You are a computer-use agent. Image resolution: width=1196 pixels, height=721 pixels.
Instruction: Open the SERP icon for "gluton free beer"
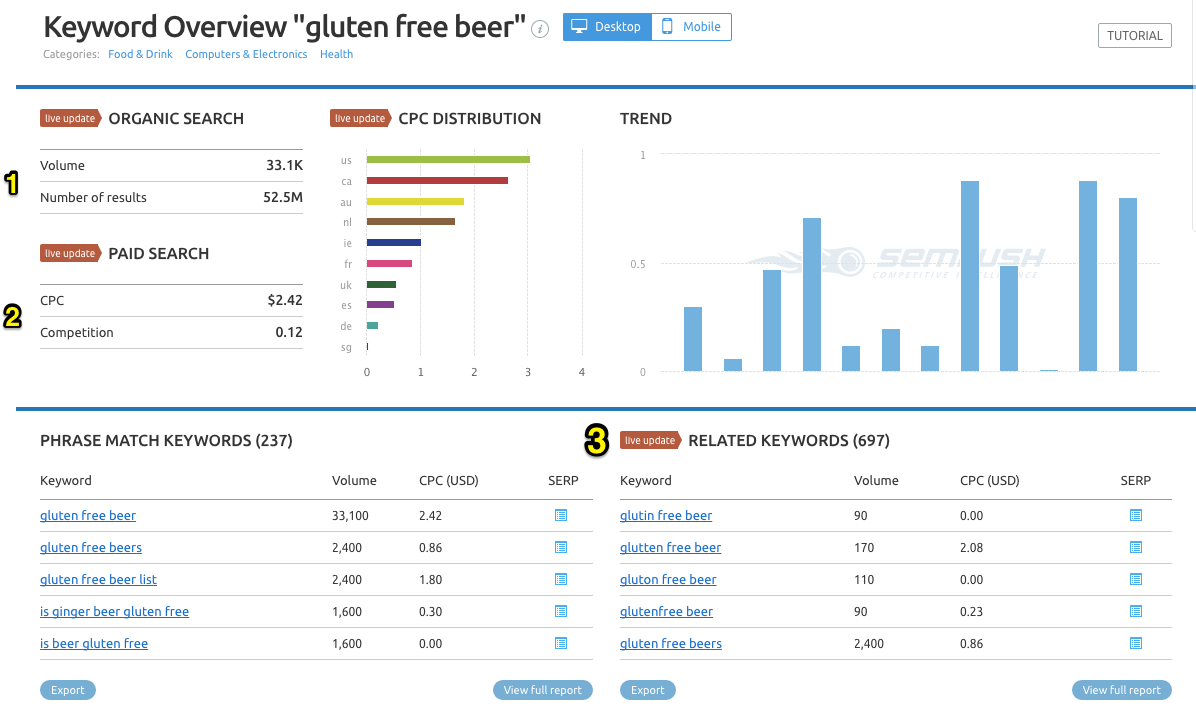pos(1134,579)
